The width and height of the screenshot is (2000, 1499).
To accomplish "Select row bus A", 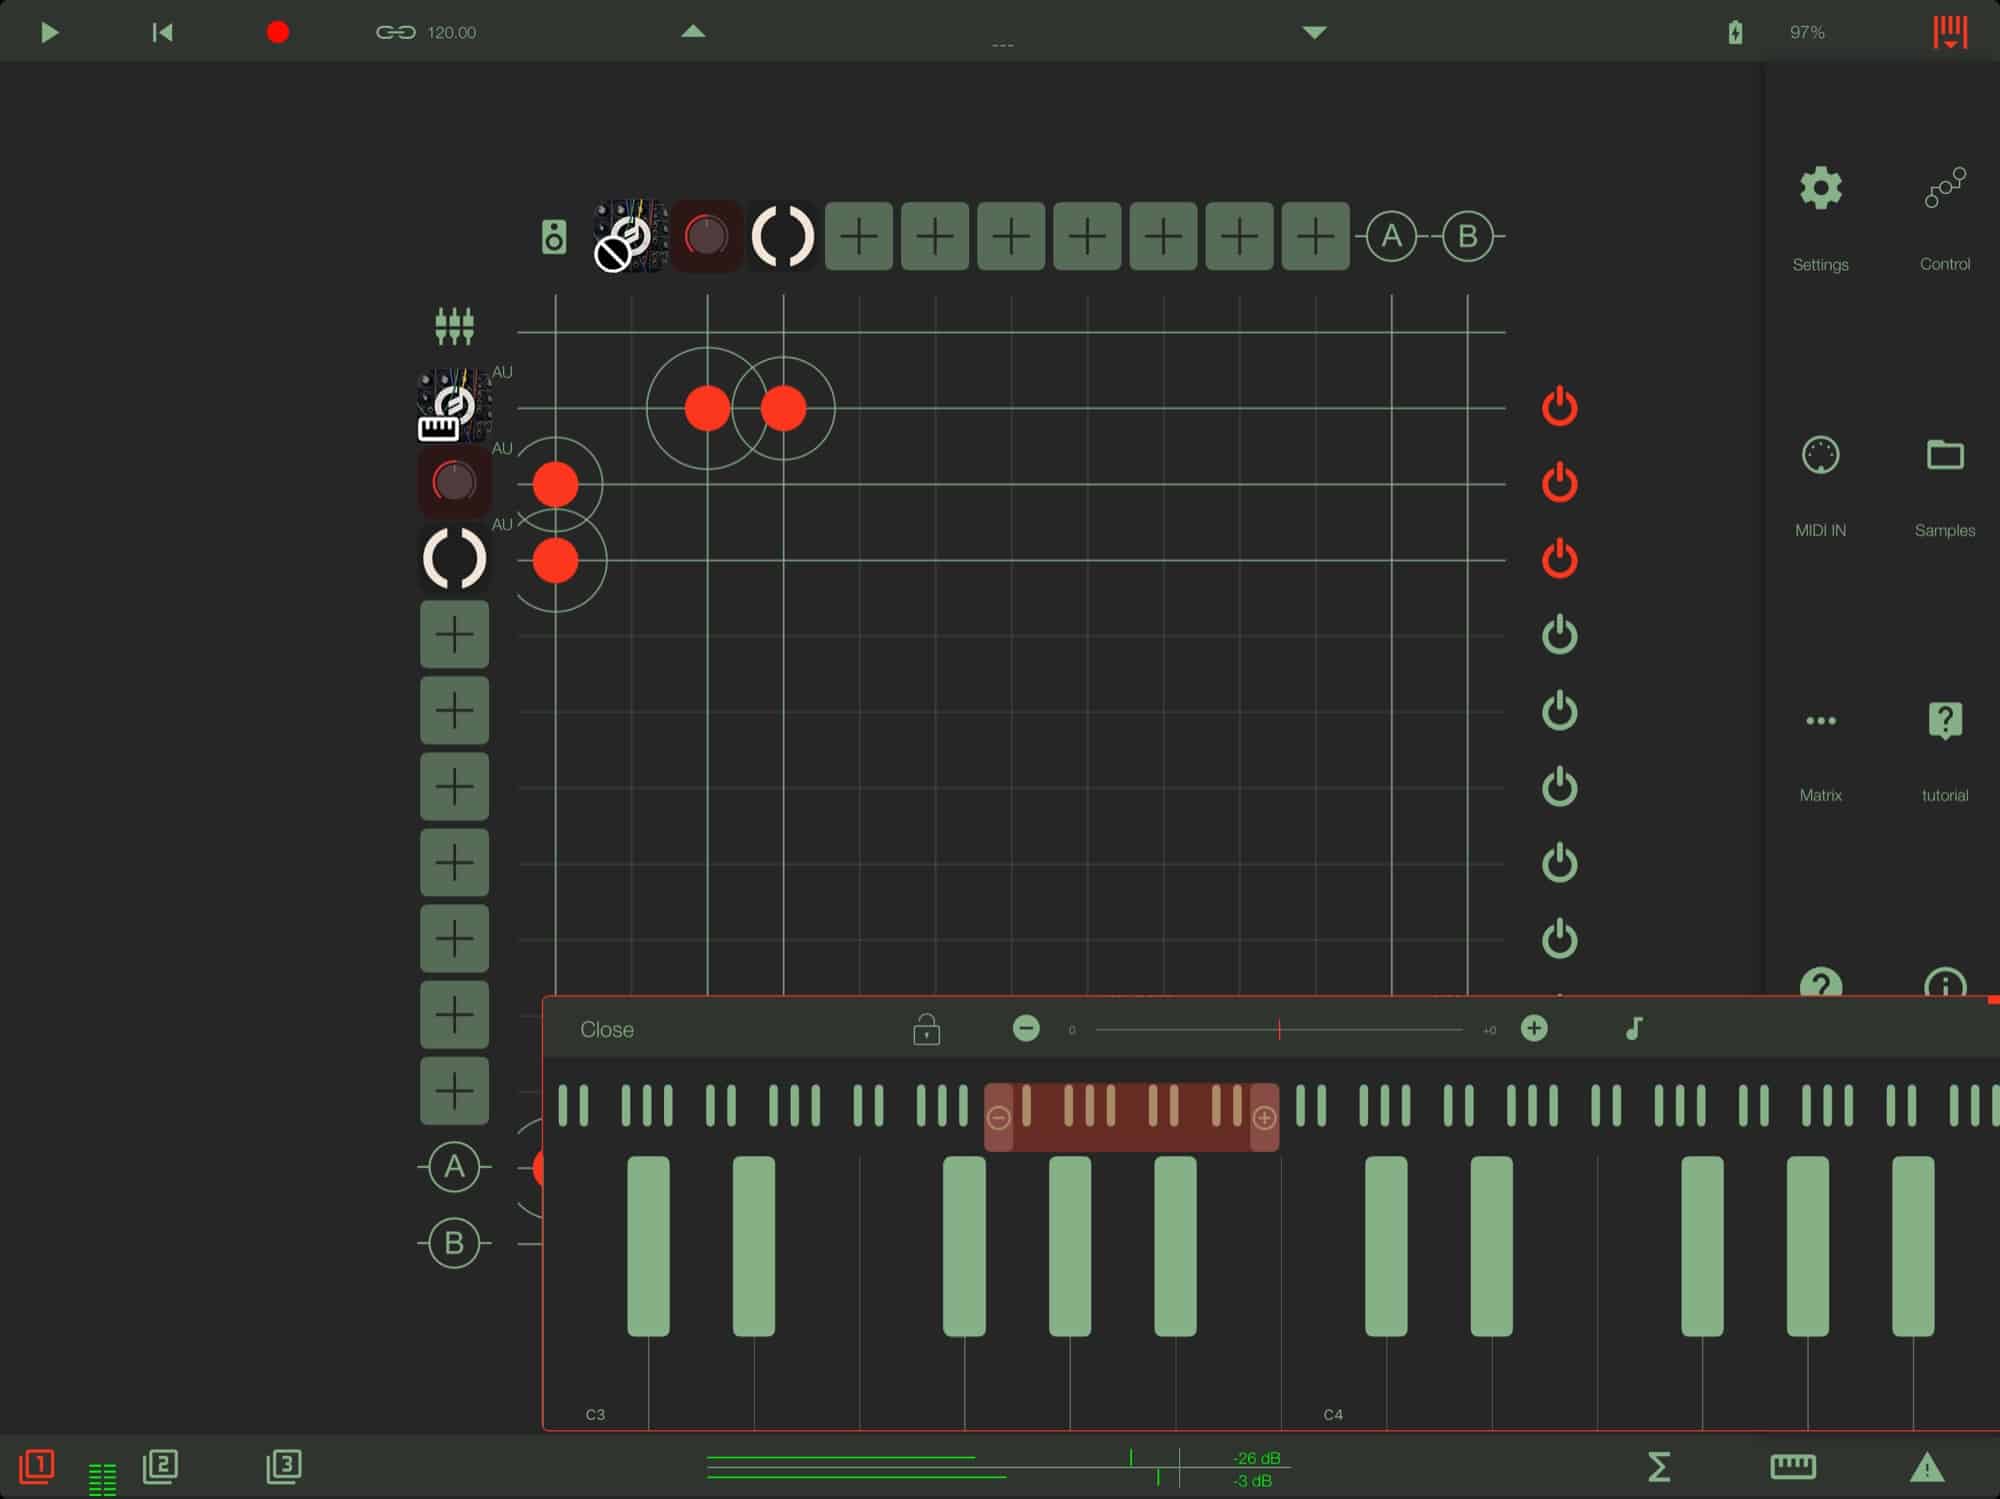I will click(x=454, y=1167).
